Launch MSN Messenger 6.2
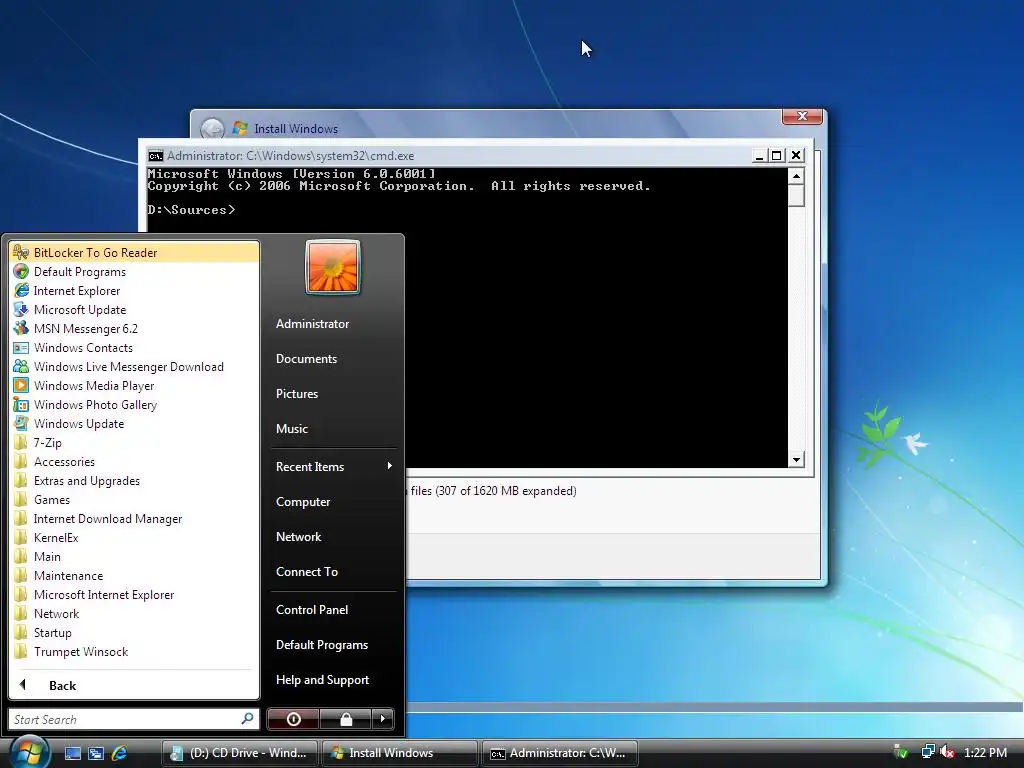The height and width of the screenshot is (768, 1024). click(134, 328)
